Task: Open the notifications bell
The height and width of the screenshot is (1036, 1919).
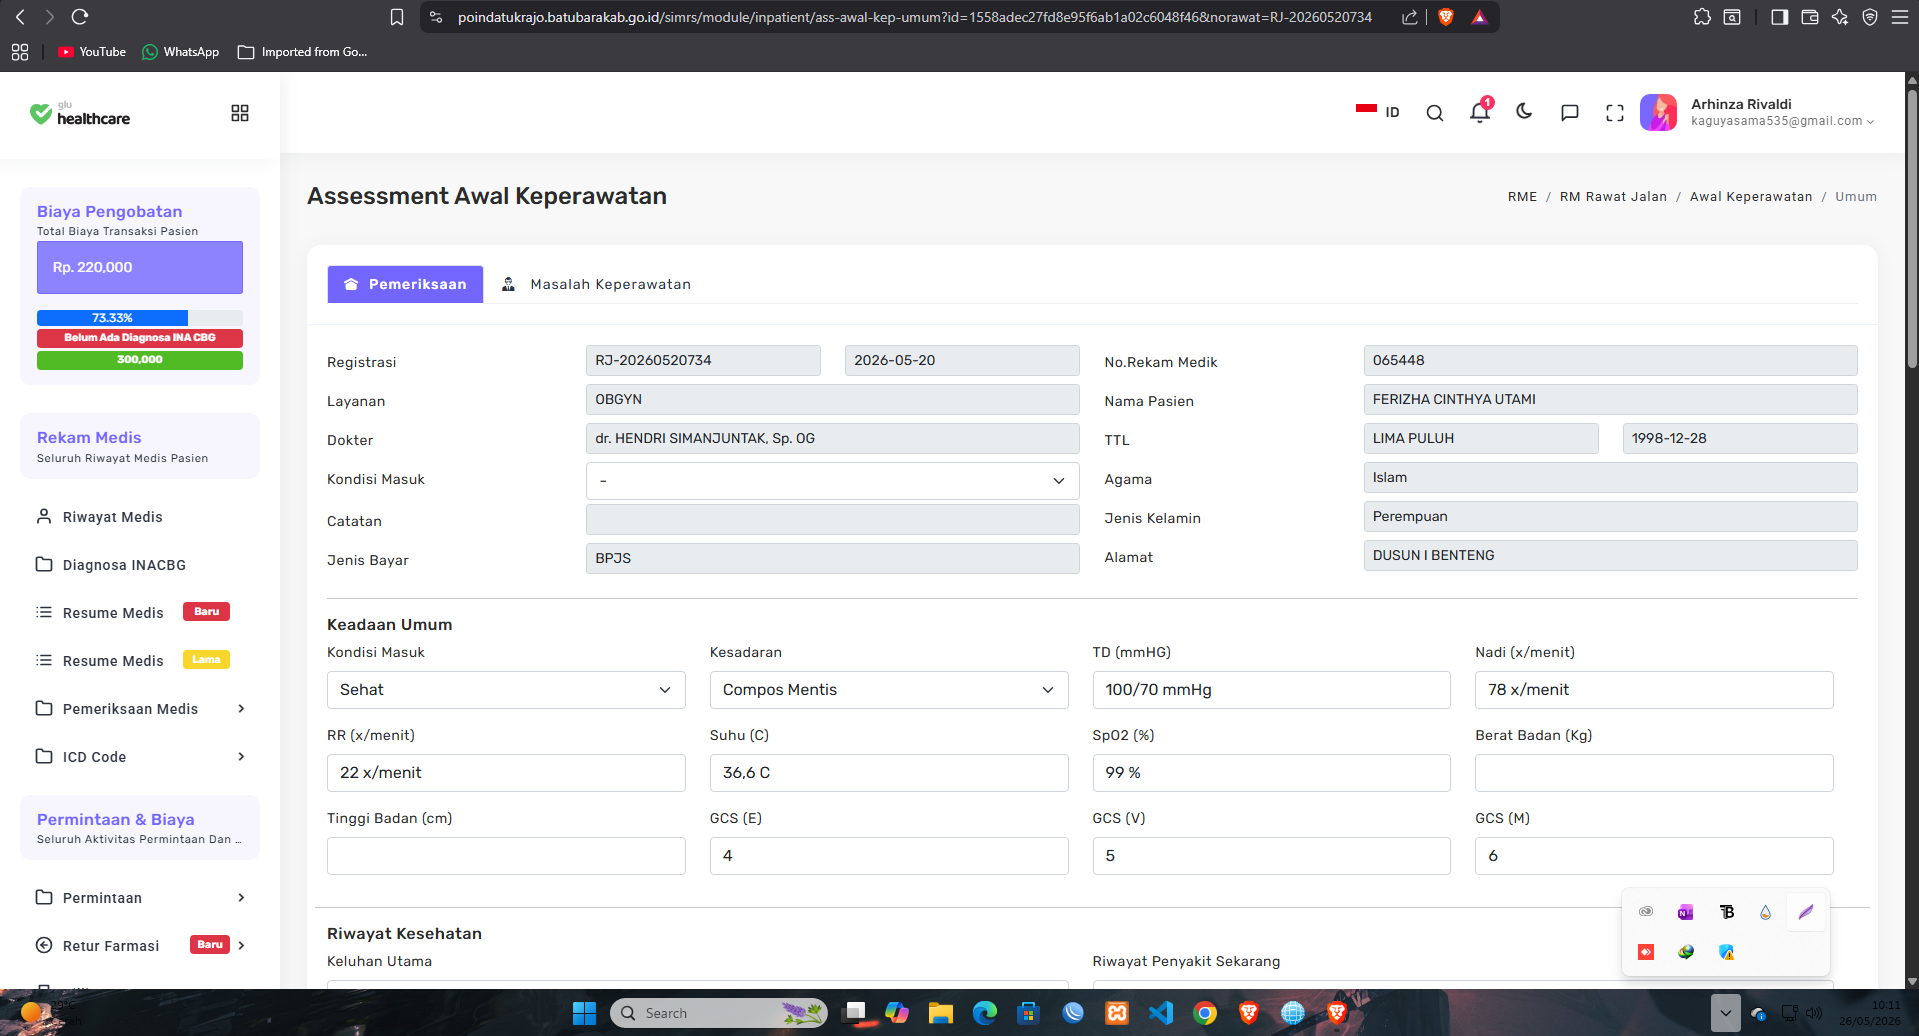Action: tap(1480, 111)
